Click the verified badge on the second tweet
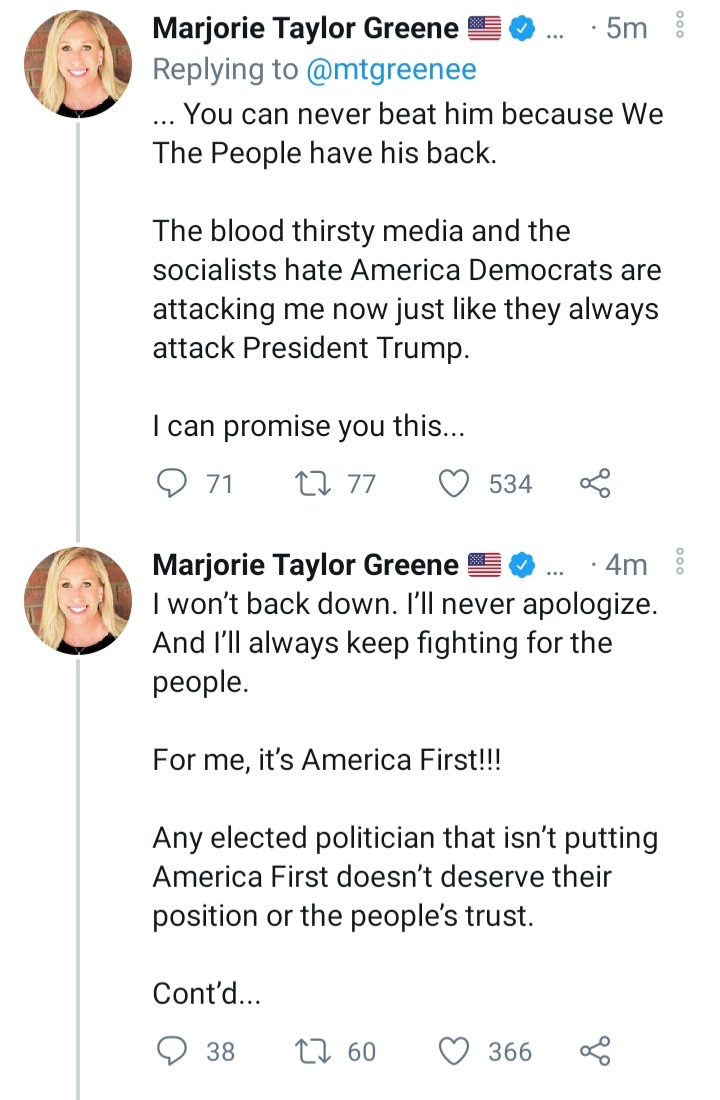Image resolution: width=720 pixels, height=1100 pixels. [x=521, y=565]
